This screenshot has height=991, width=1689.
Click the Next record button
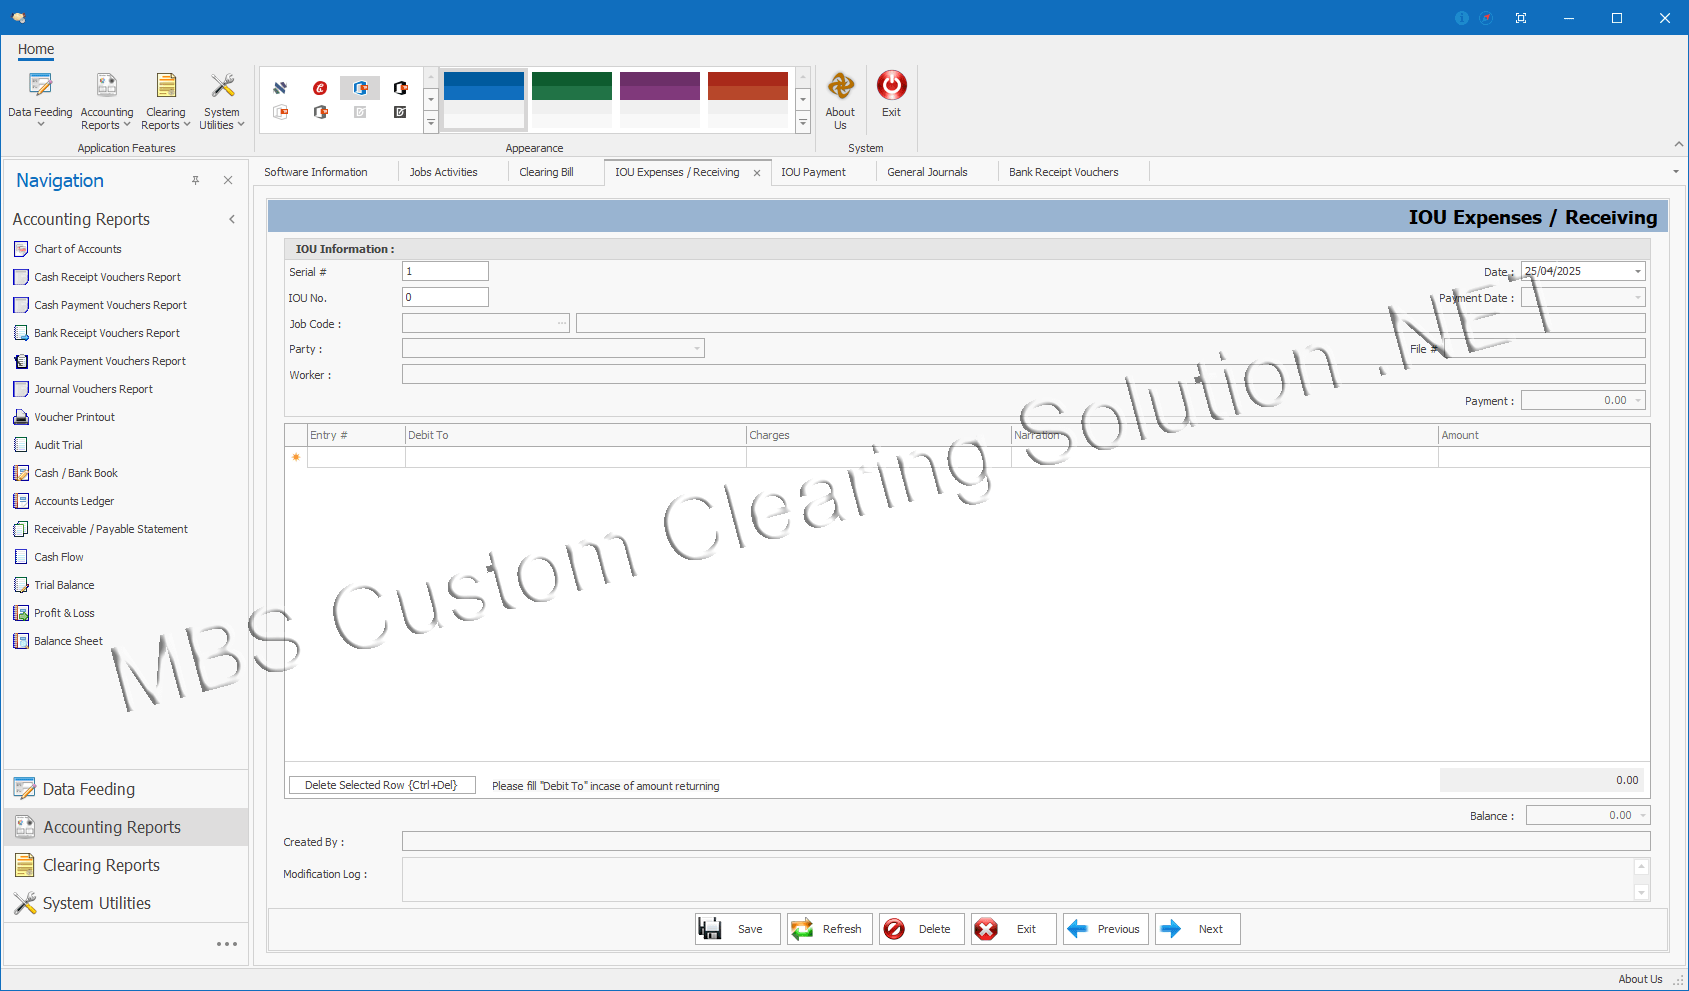1197,929
